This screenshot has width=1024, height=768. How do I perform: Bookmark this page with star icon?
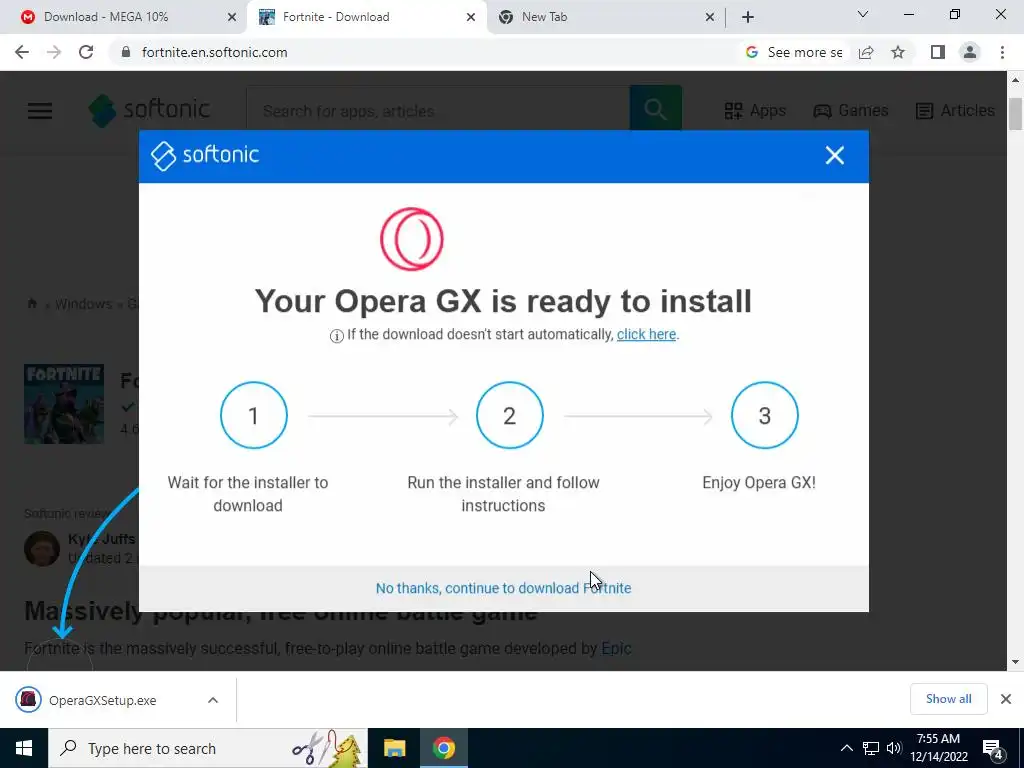(x=898, y=52)
